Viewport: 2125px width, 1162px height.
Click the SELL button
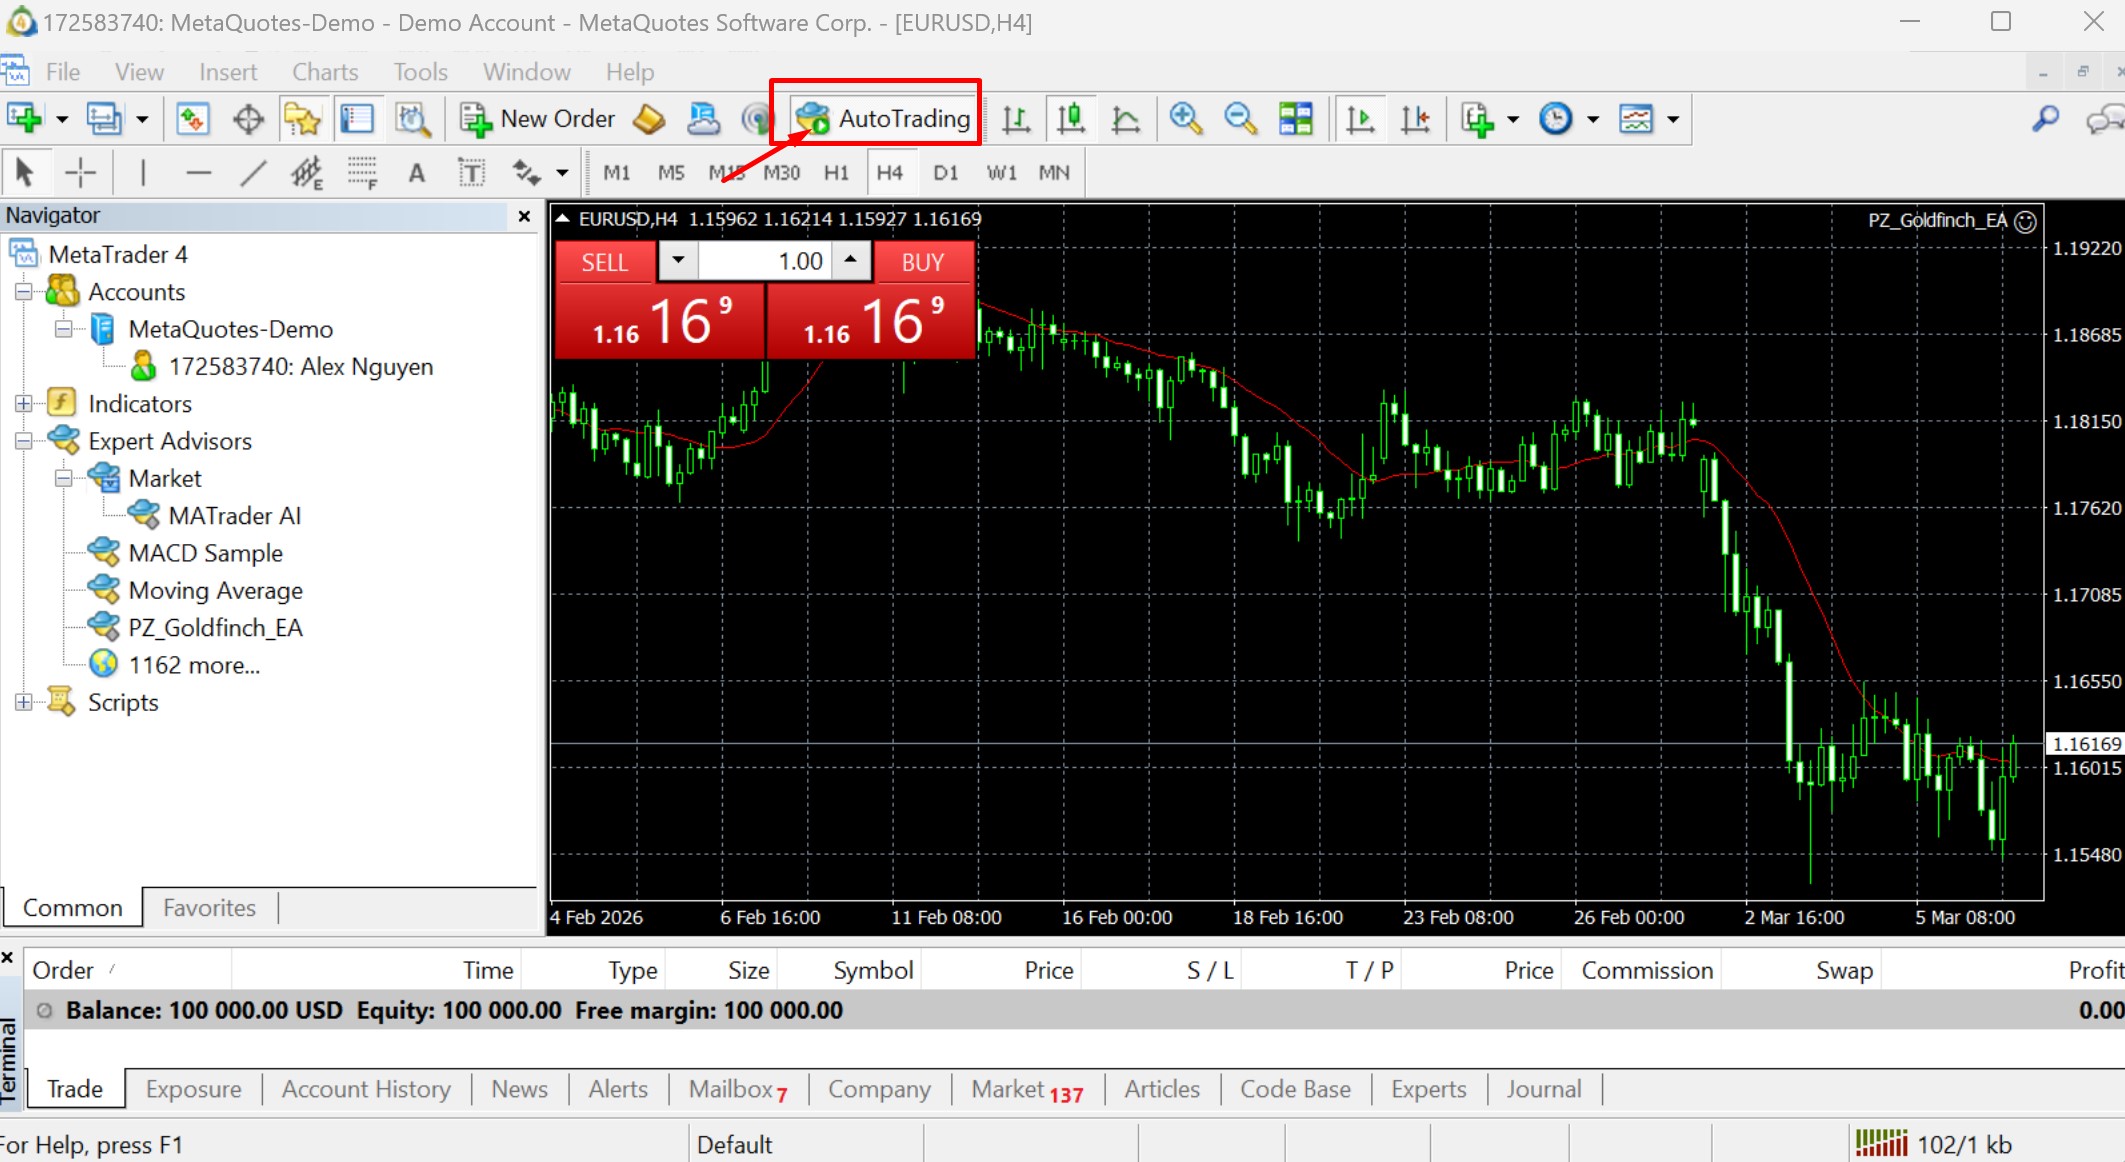click(604, 261)
